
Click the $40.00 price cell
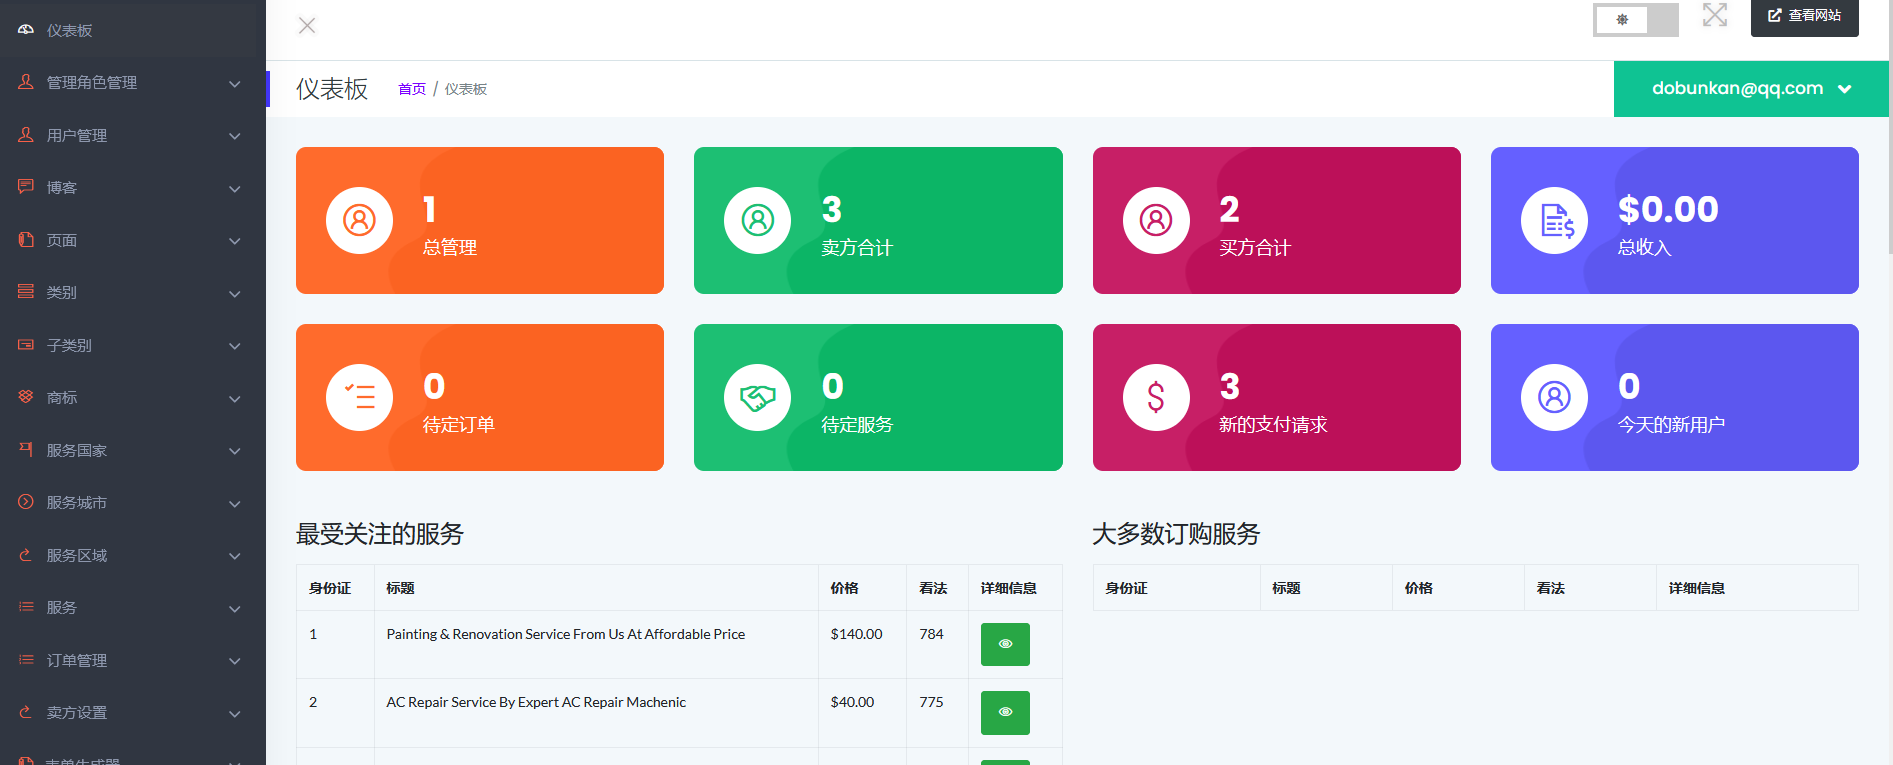tap(852, 702)
